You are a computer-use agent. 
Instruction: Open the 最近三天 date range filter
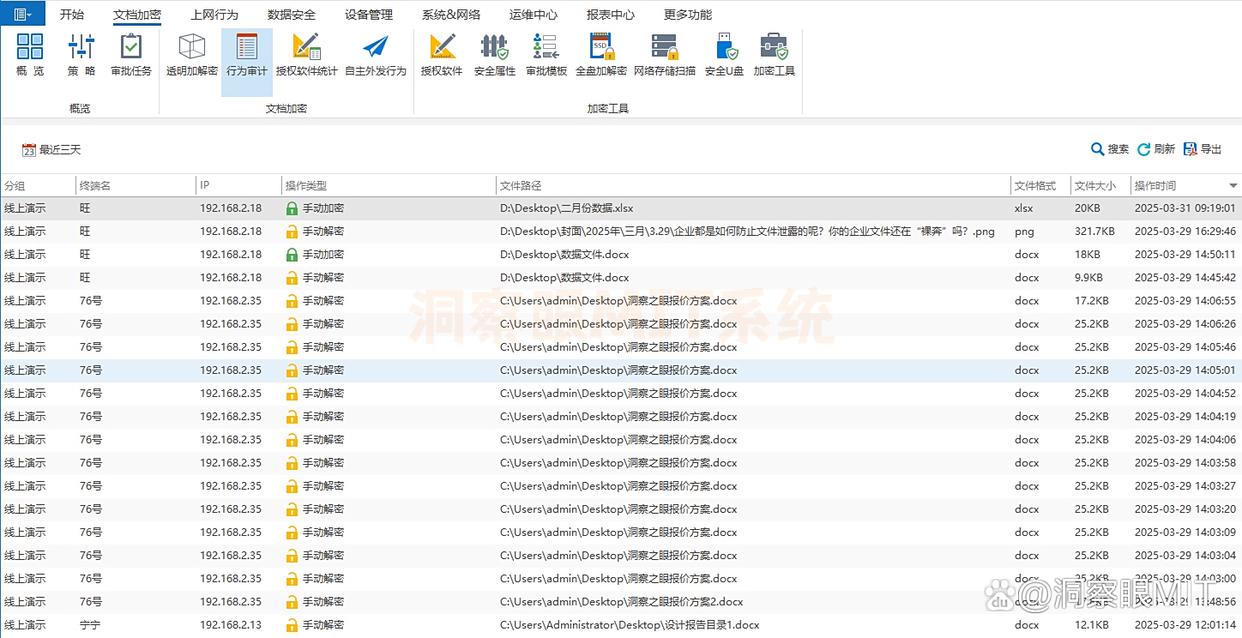click(x=51, y=150)
